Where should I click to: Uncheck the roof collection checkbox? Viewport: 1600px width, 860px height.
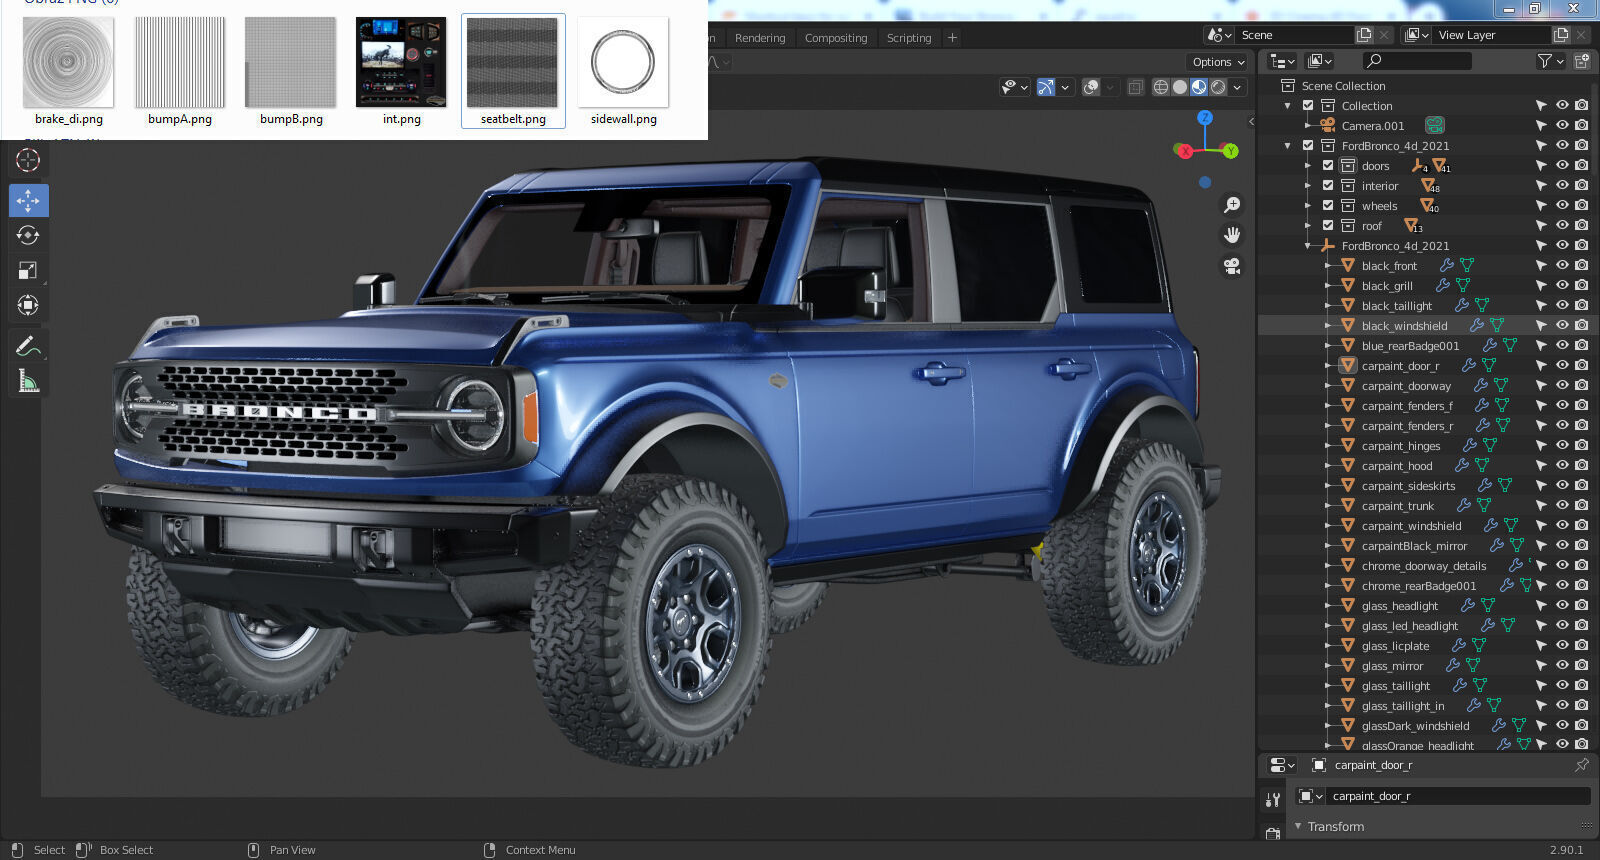(x=1328, y=226)
